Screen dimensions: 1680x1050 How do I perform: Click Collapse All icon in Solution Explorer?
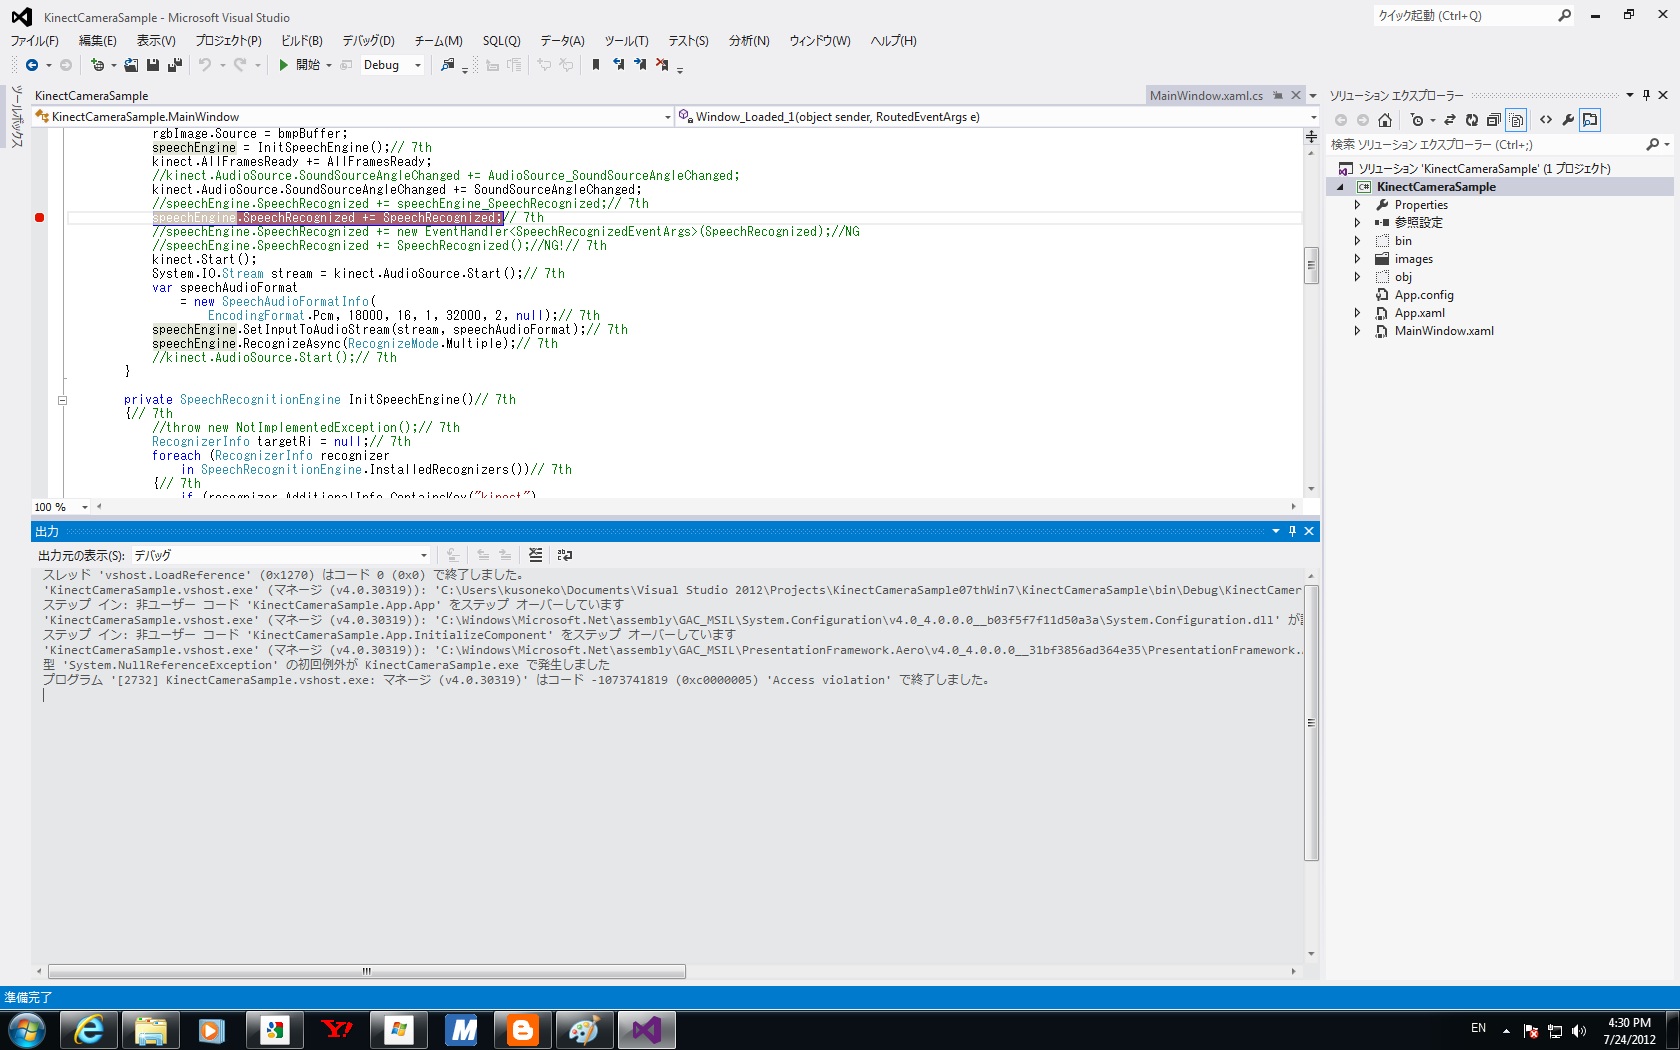(x=1494, y=120)
